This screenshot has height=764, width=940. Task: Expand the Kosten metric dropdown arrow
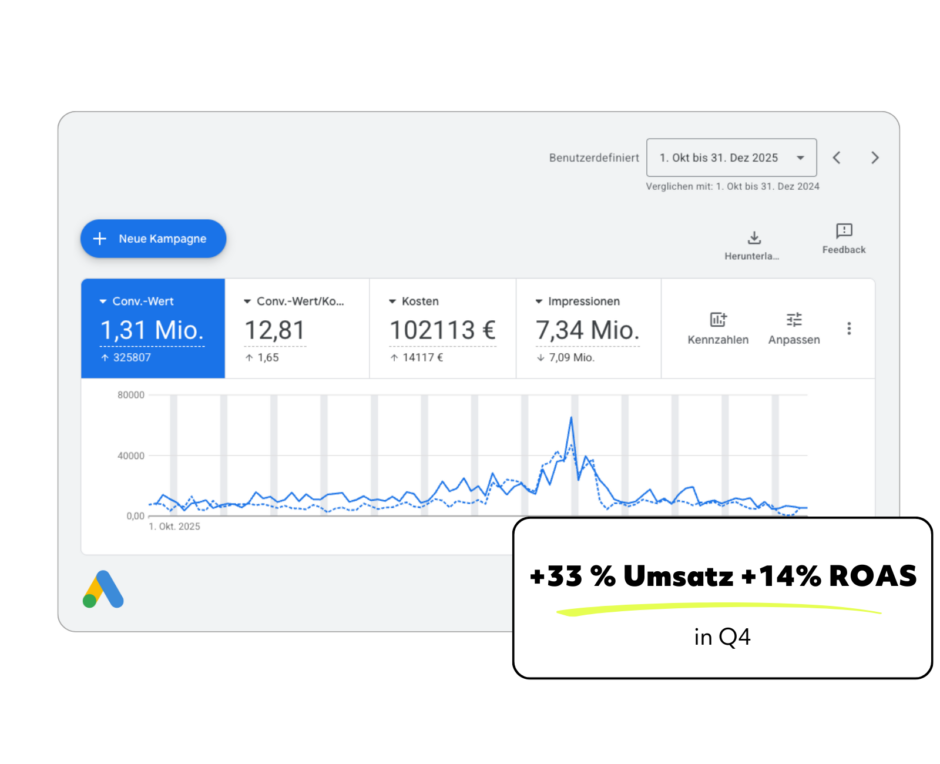393,301
